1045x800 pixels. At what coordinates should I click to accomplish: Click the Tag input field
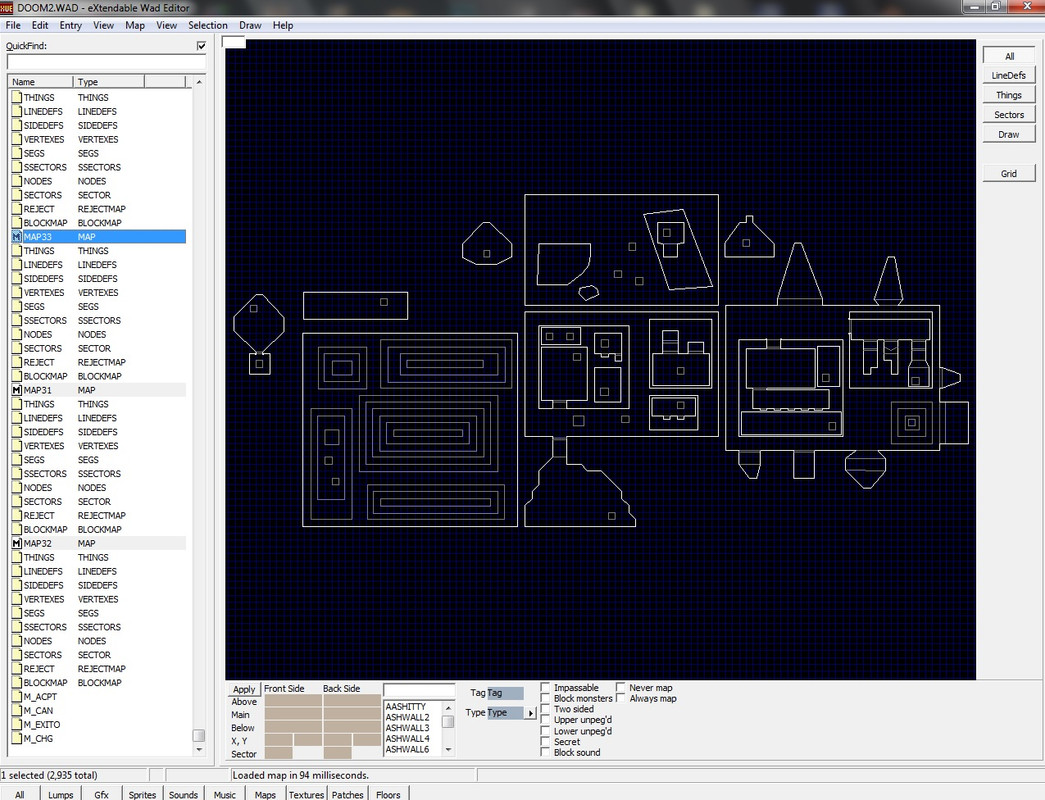[x=505, y=693]
